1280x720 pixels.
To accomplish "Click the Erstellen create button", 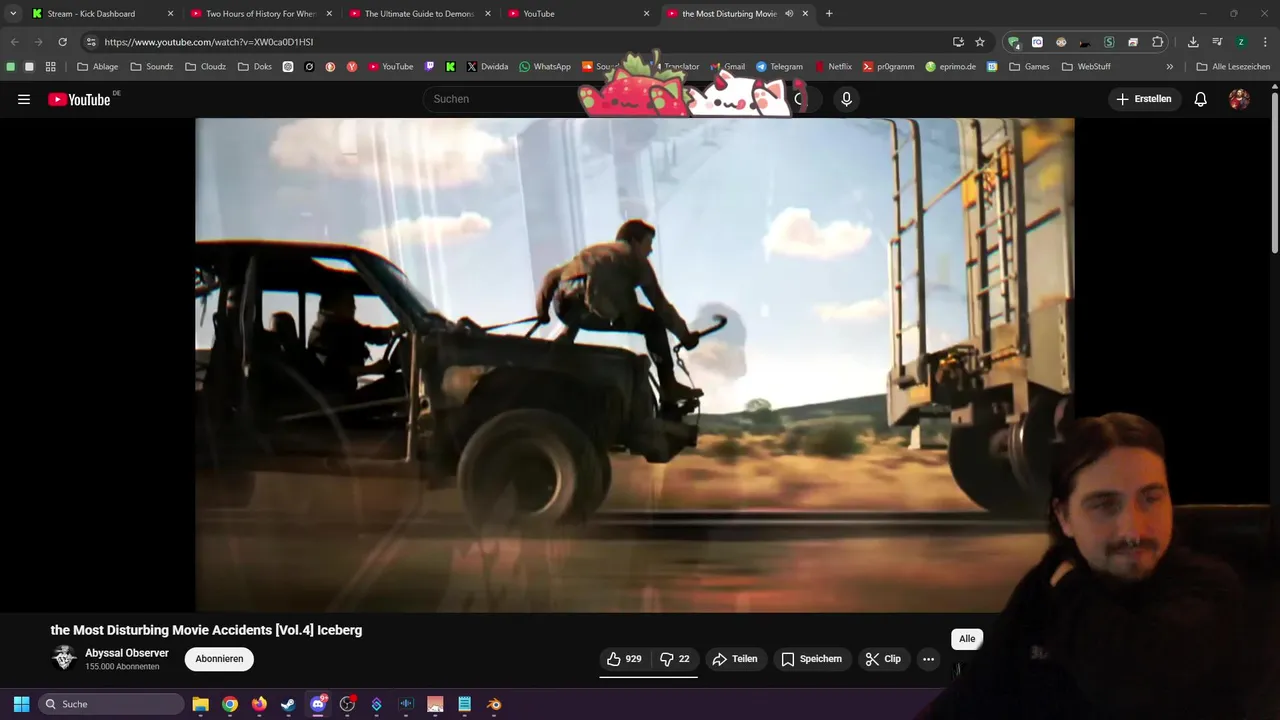I will [x=1144, y=99].
